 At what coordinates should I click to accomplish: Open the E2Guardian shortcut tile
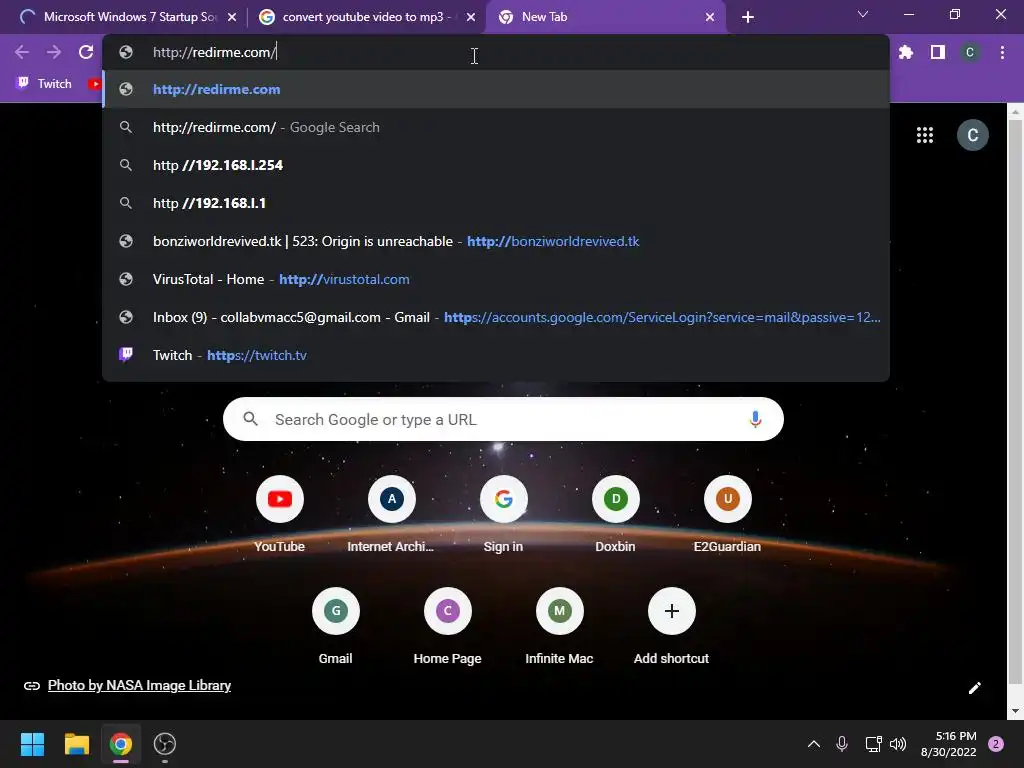click(728, 514)
